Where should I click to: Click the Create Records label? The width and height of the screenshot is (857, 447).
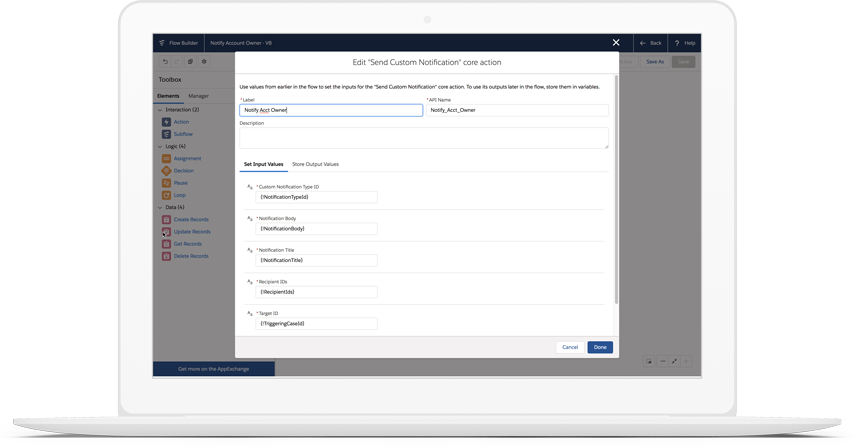(191, 220)
